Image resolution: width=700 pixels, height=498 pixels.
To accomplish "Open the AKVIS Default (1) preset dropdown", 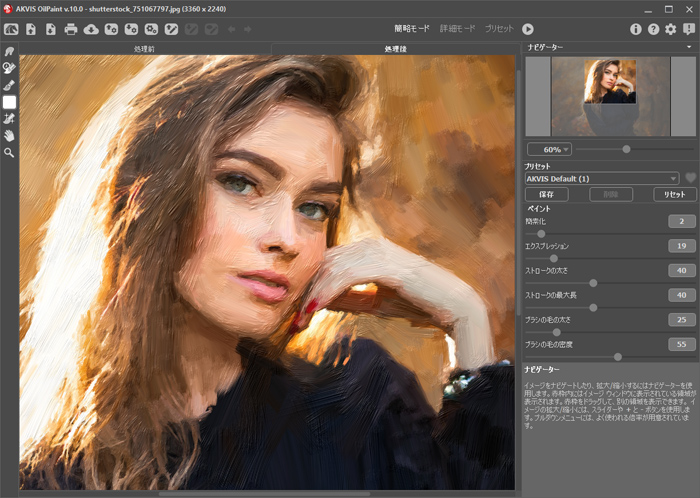I will click(602, 178).
